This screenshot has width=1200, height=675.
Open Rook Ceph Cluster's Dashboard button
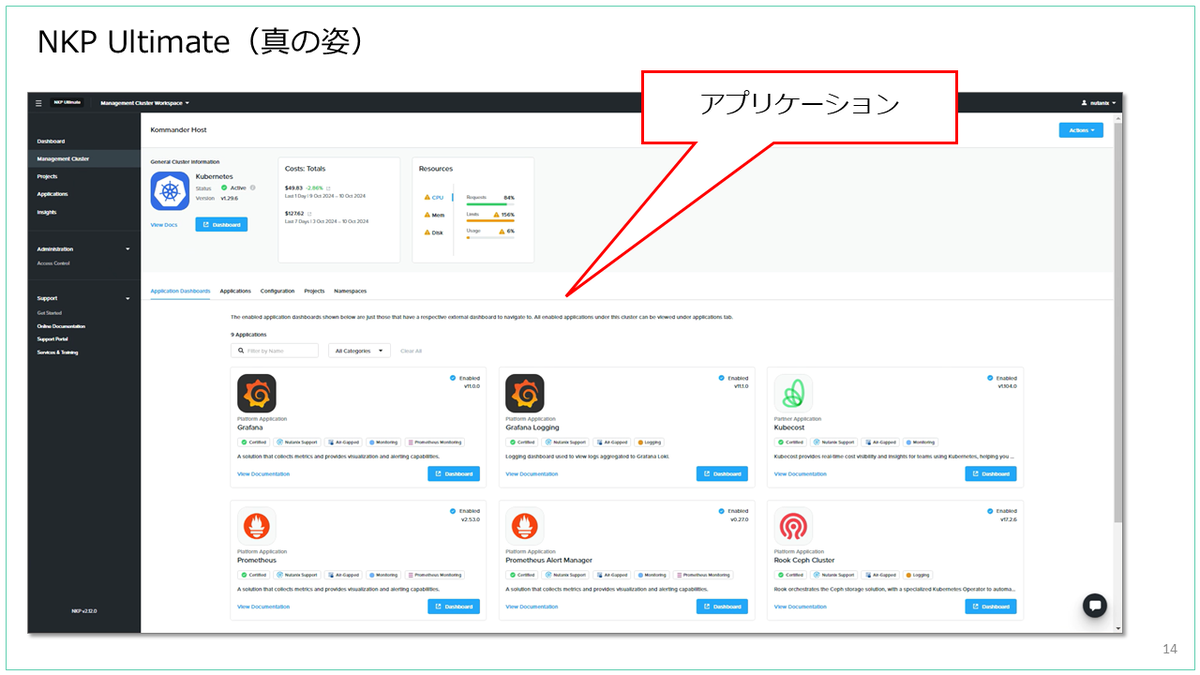pos(991,607)
